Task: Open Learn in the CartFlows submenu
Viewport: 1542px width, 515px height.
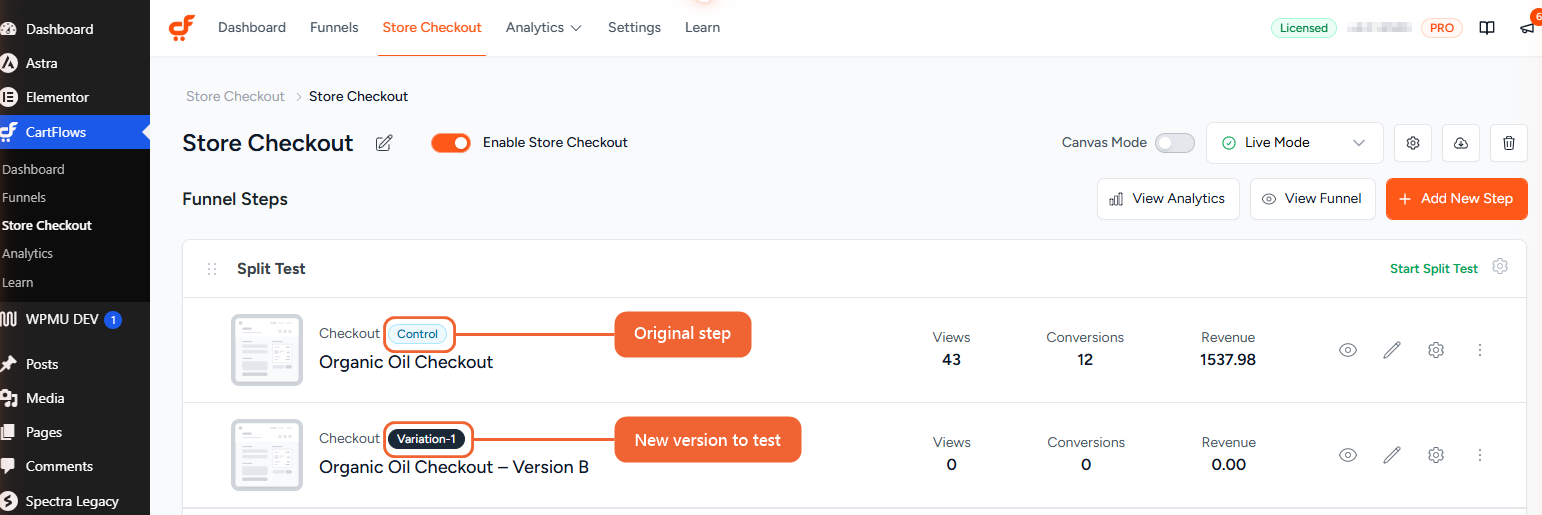Action: [17, 282]
